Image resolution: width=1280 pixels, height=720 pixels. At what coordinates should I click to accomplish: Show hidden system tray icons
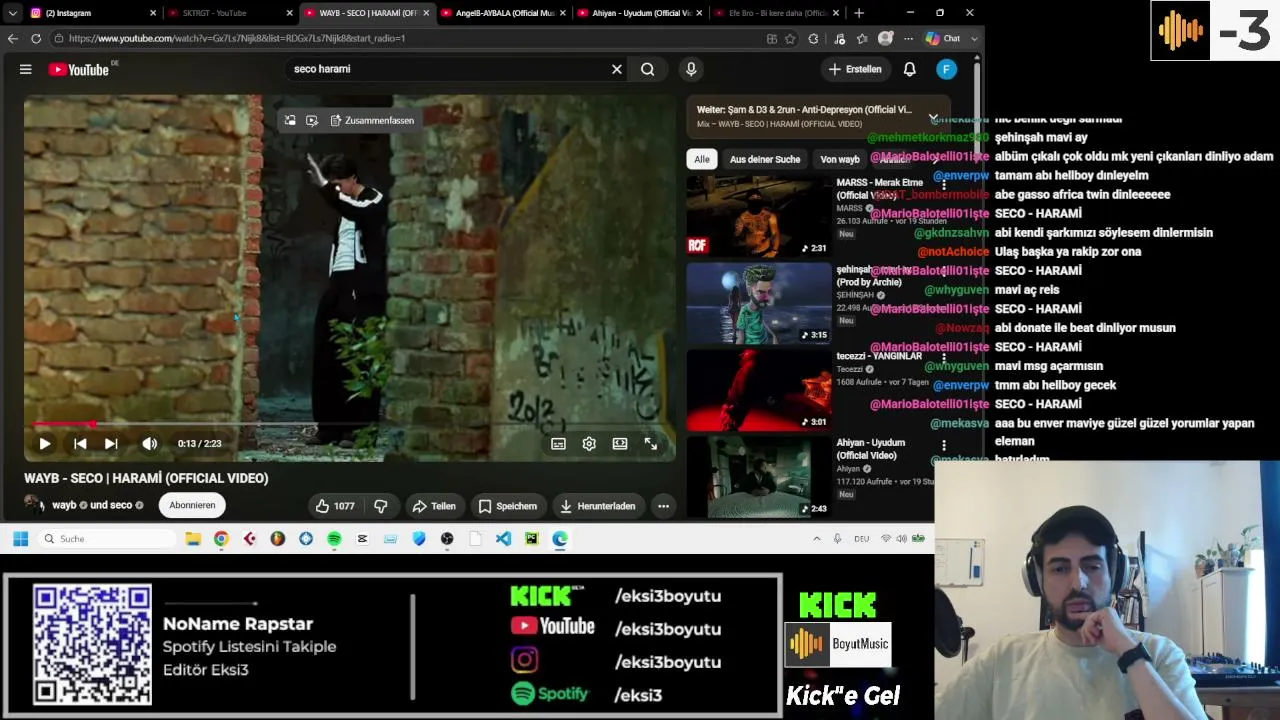816,539
